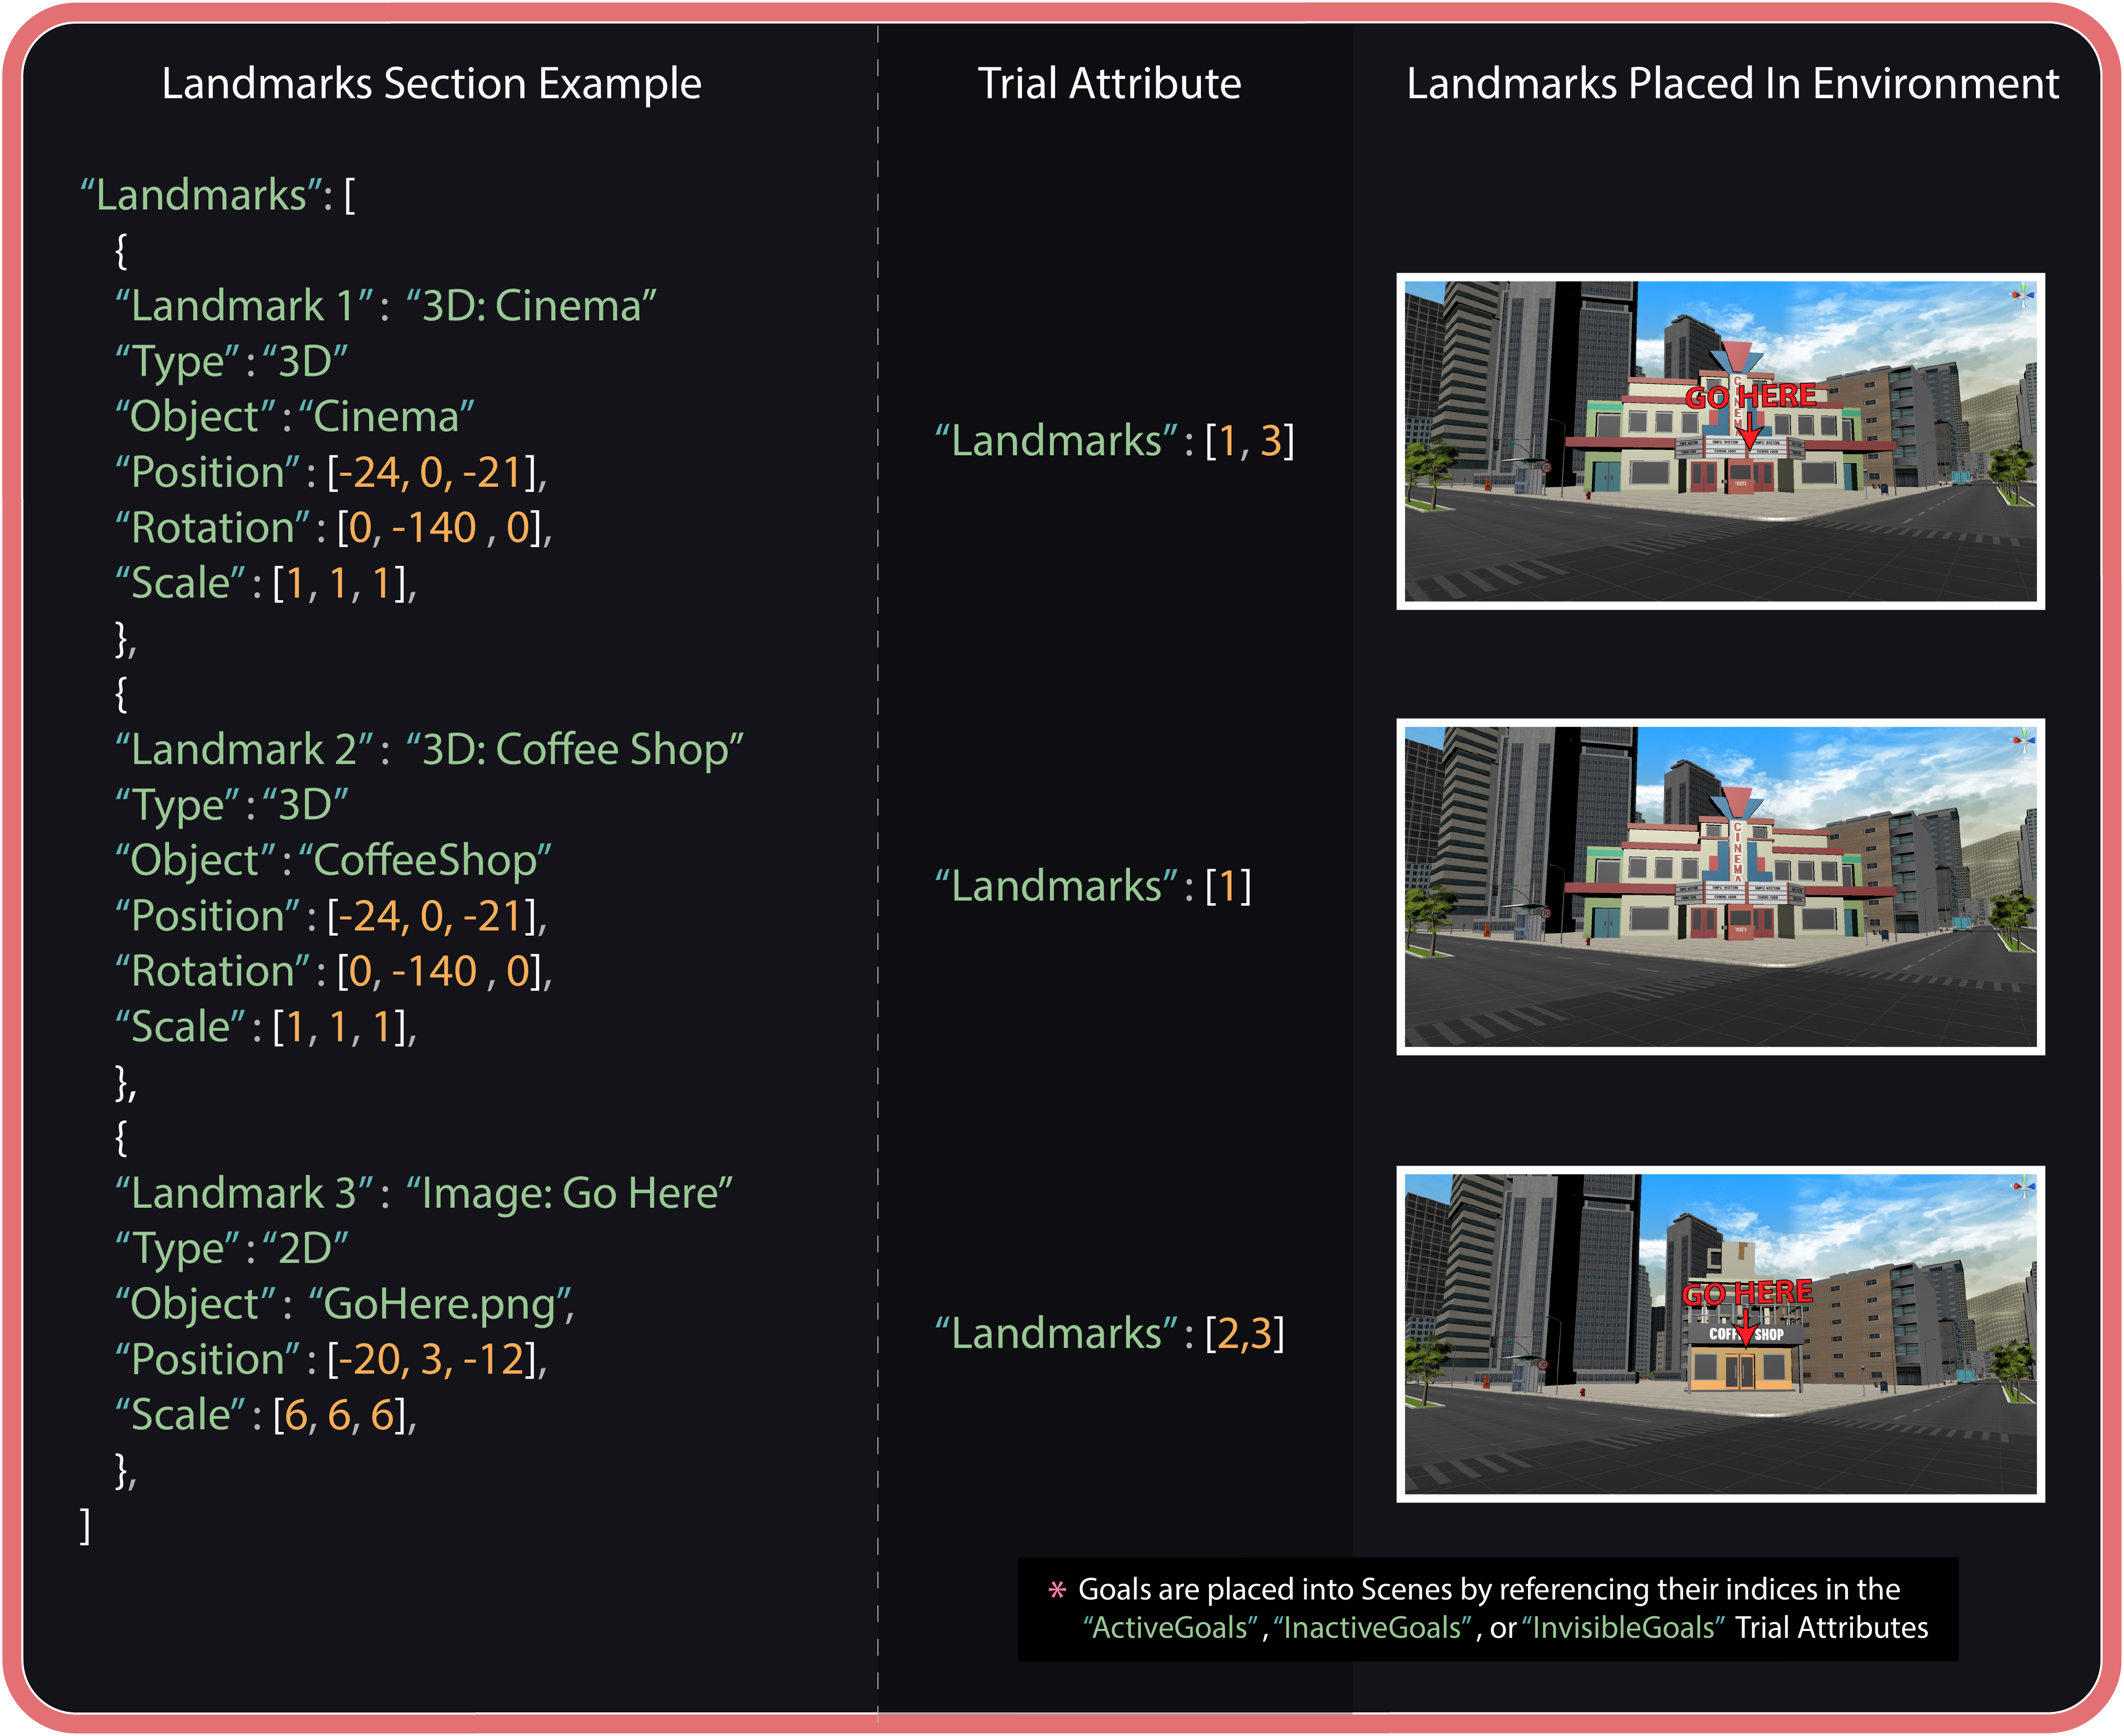The width and height of the screenshot is (2124, 1736).
Task: Click the "Landmarks Placed In Environment" heading
Action: pyautogui.click(x=1732, y=83)
